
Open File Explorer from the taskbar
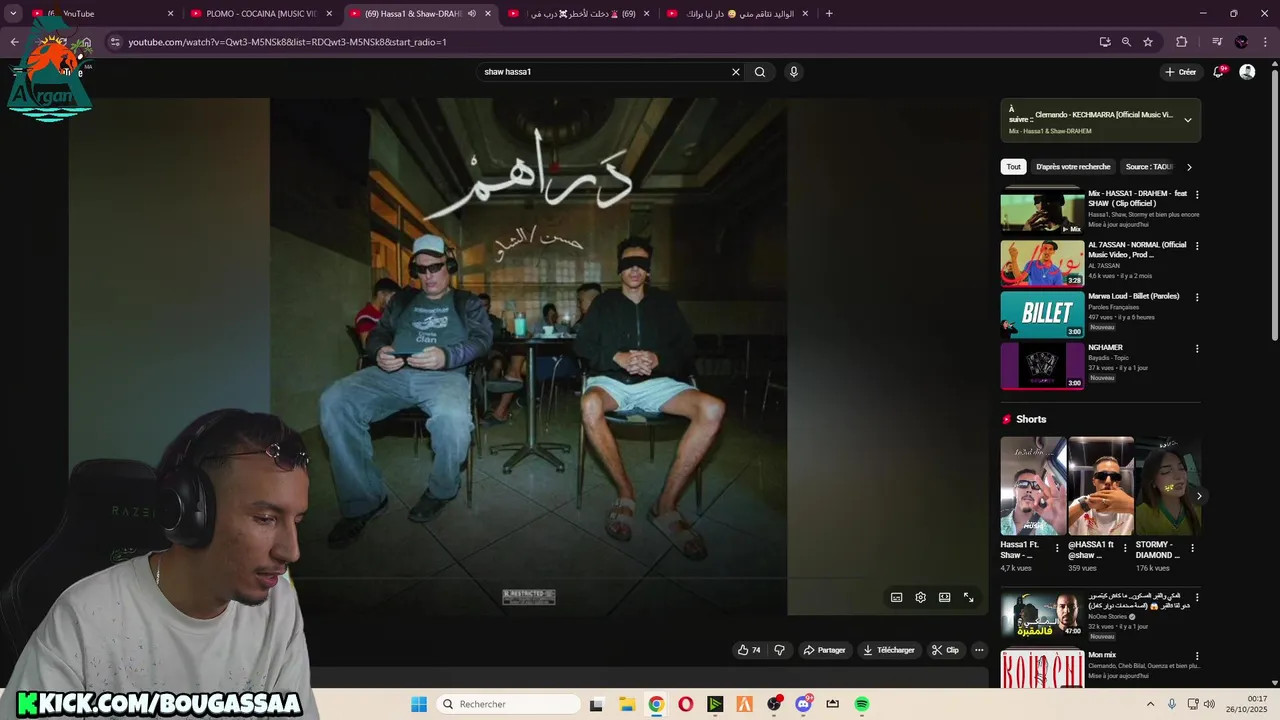point(626,704)
